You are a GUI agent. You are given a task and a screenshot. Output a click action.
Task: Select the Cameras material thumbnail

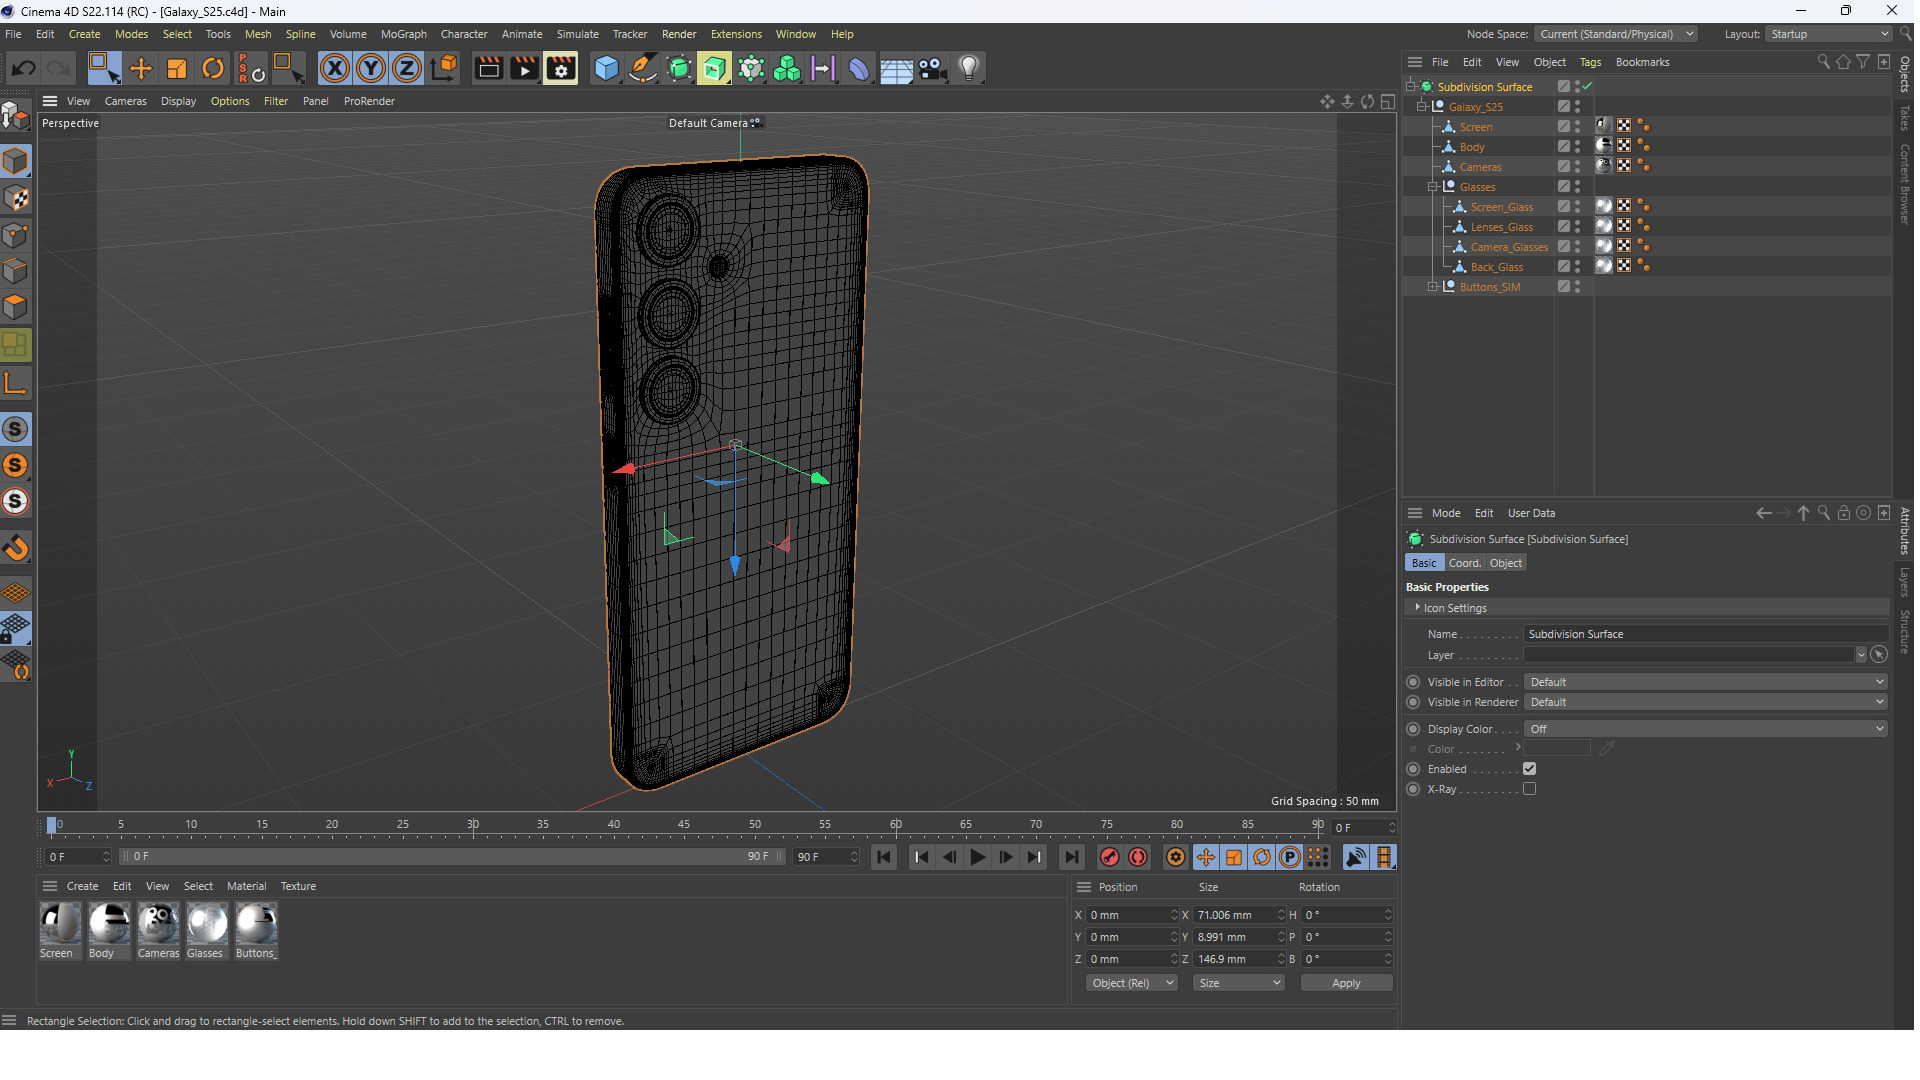coord(158,923)
